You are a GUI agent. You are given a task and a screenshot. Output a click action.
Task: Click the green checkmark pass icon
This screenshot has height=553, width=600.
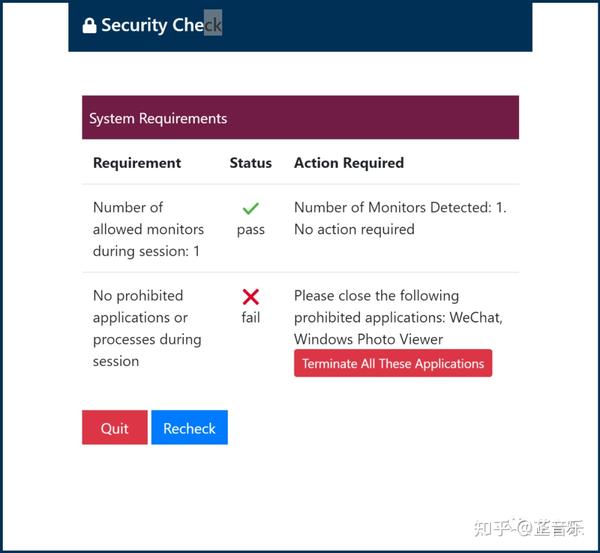click(x=251, y=208)
